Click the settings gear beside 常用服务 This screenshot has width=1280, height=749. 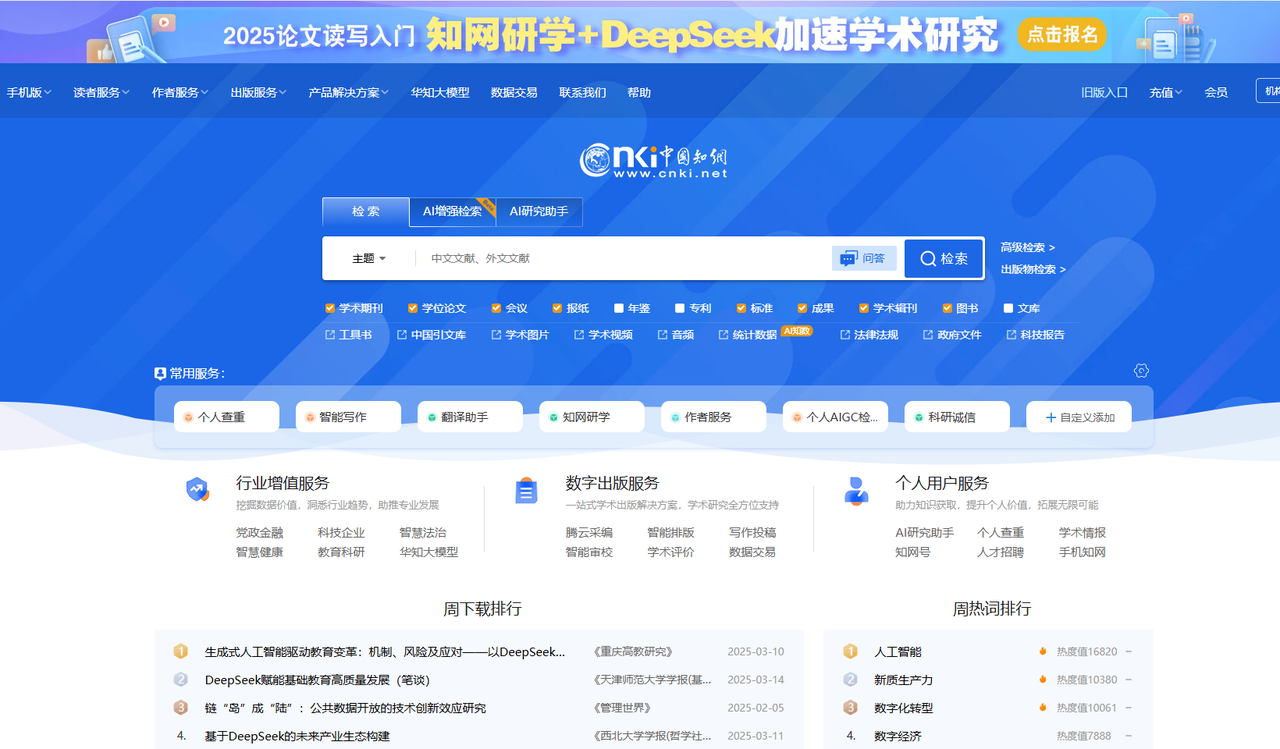click(1141, 371)
